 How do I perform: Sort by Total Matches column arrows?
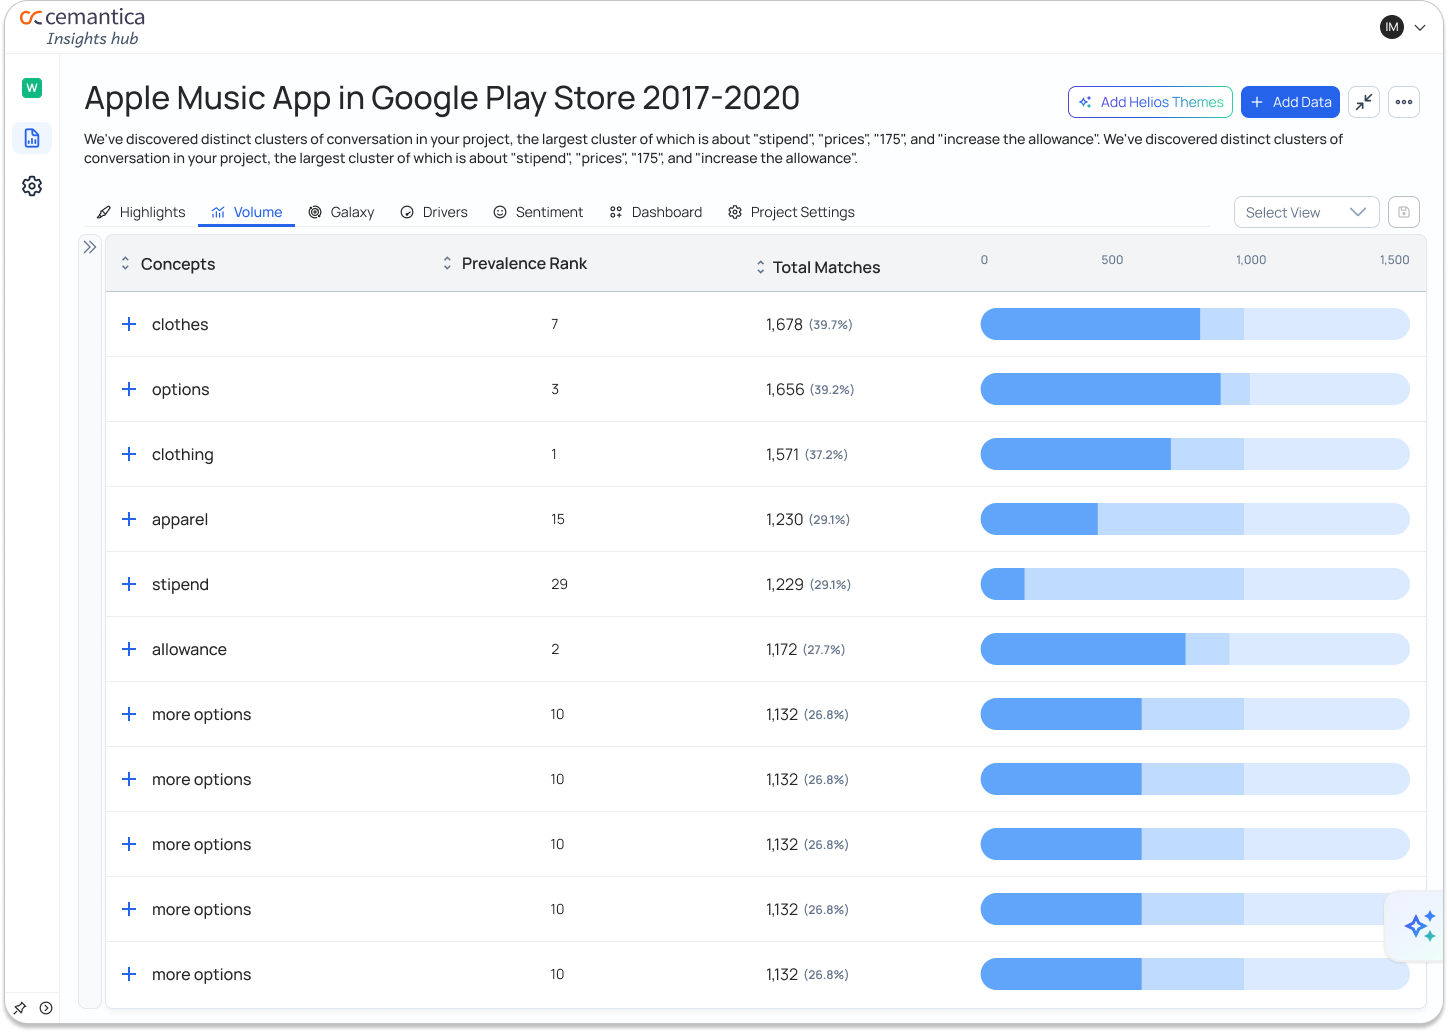[760, 267]
